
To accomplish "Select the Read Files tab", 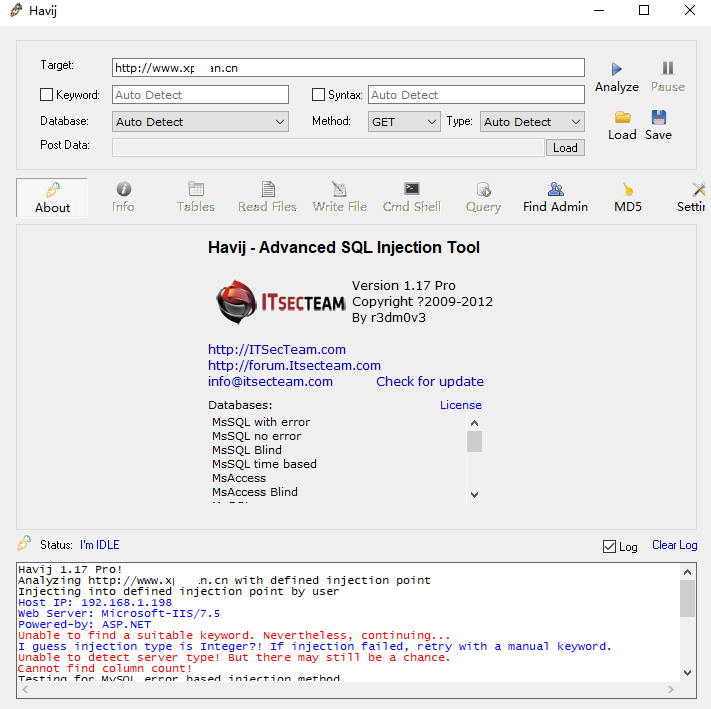I will (268, 198).
